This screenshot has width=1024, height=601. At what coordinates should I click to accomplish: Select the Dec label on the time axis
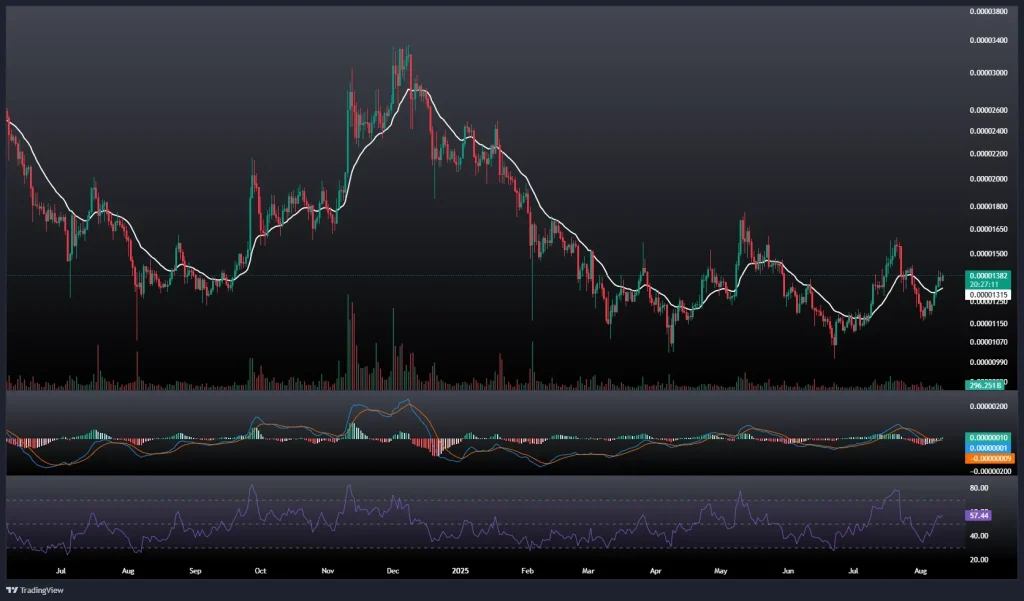coord(393,571)
